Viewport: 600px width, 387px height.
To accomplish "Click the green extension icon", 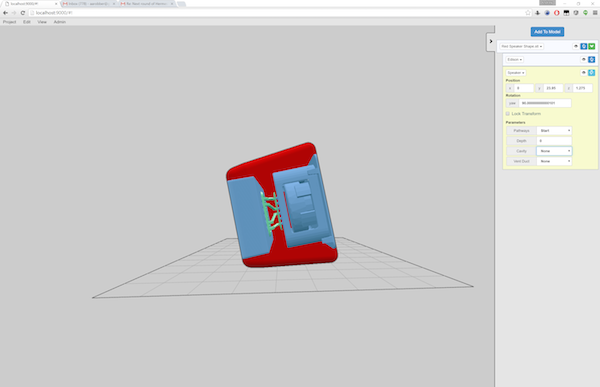I will coord(585,13).
